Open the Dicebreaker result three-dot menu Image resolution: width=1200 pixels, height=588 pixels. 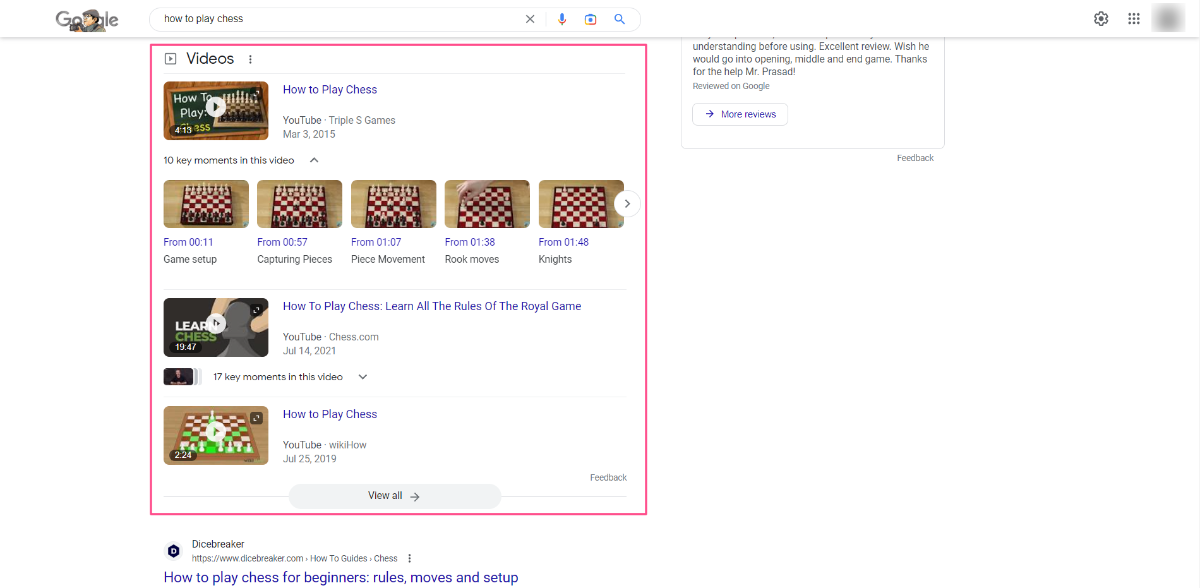pyautogui.click(x=409, y=558)
